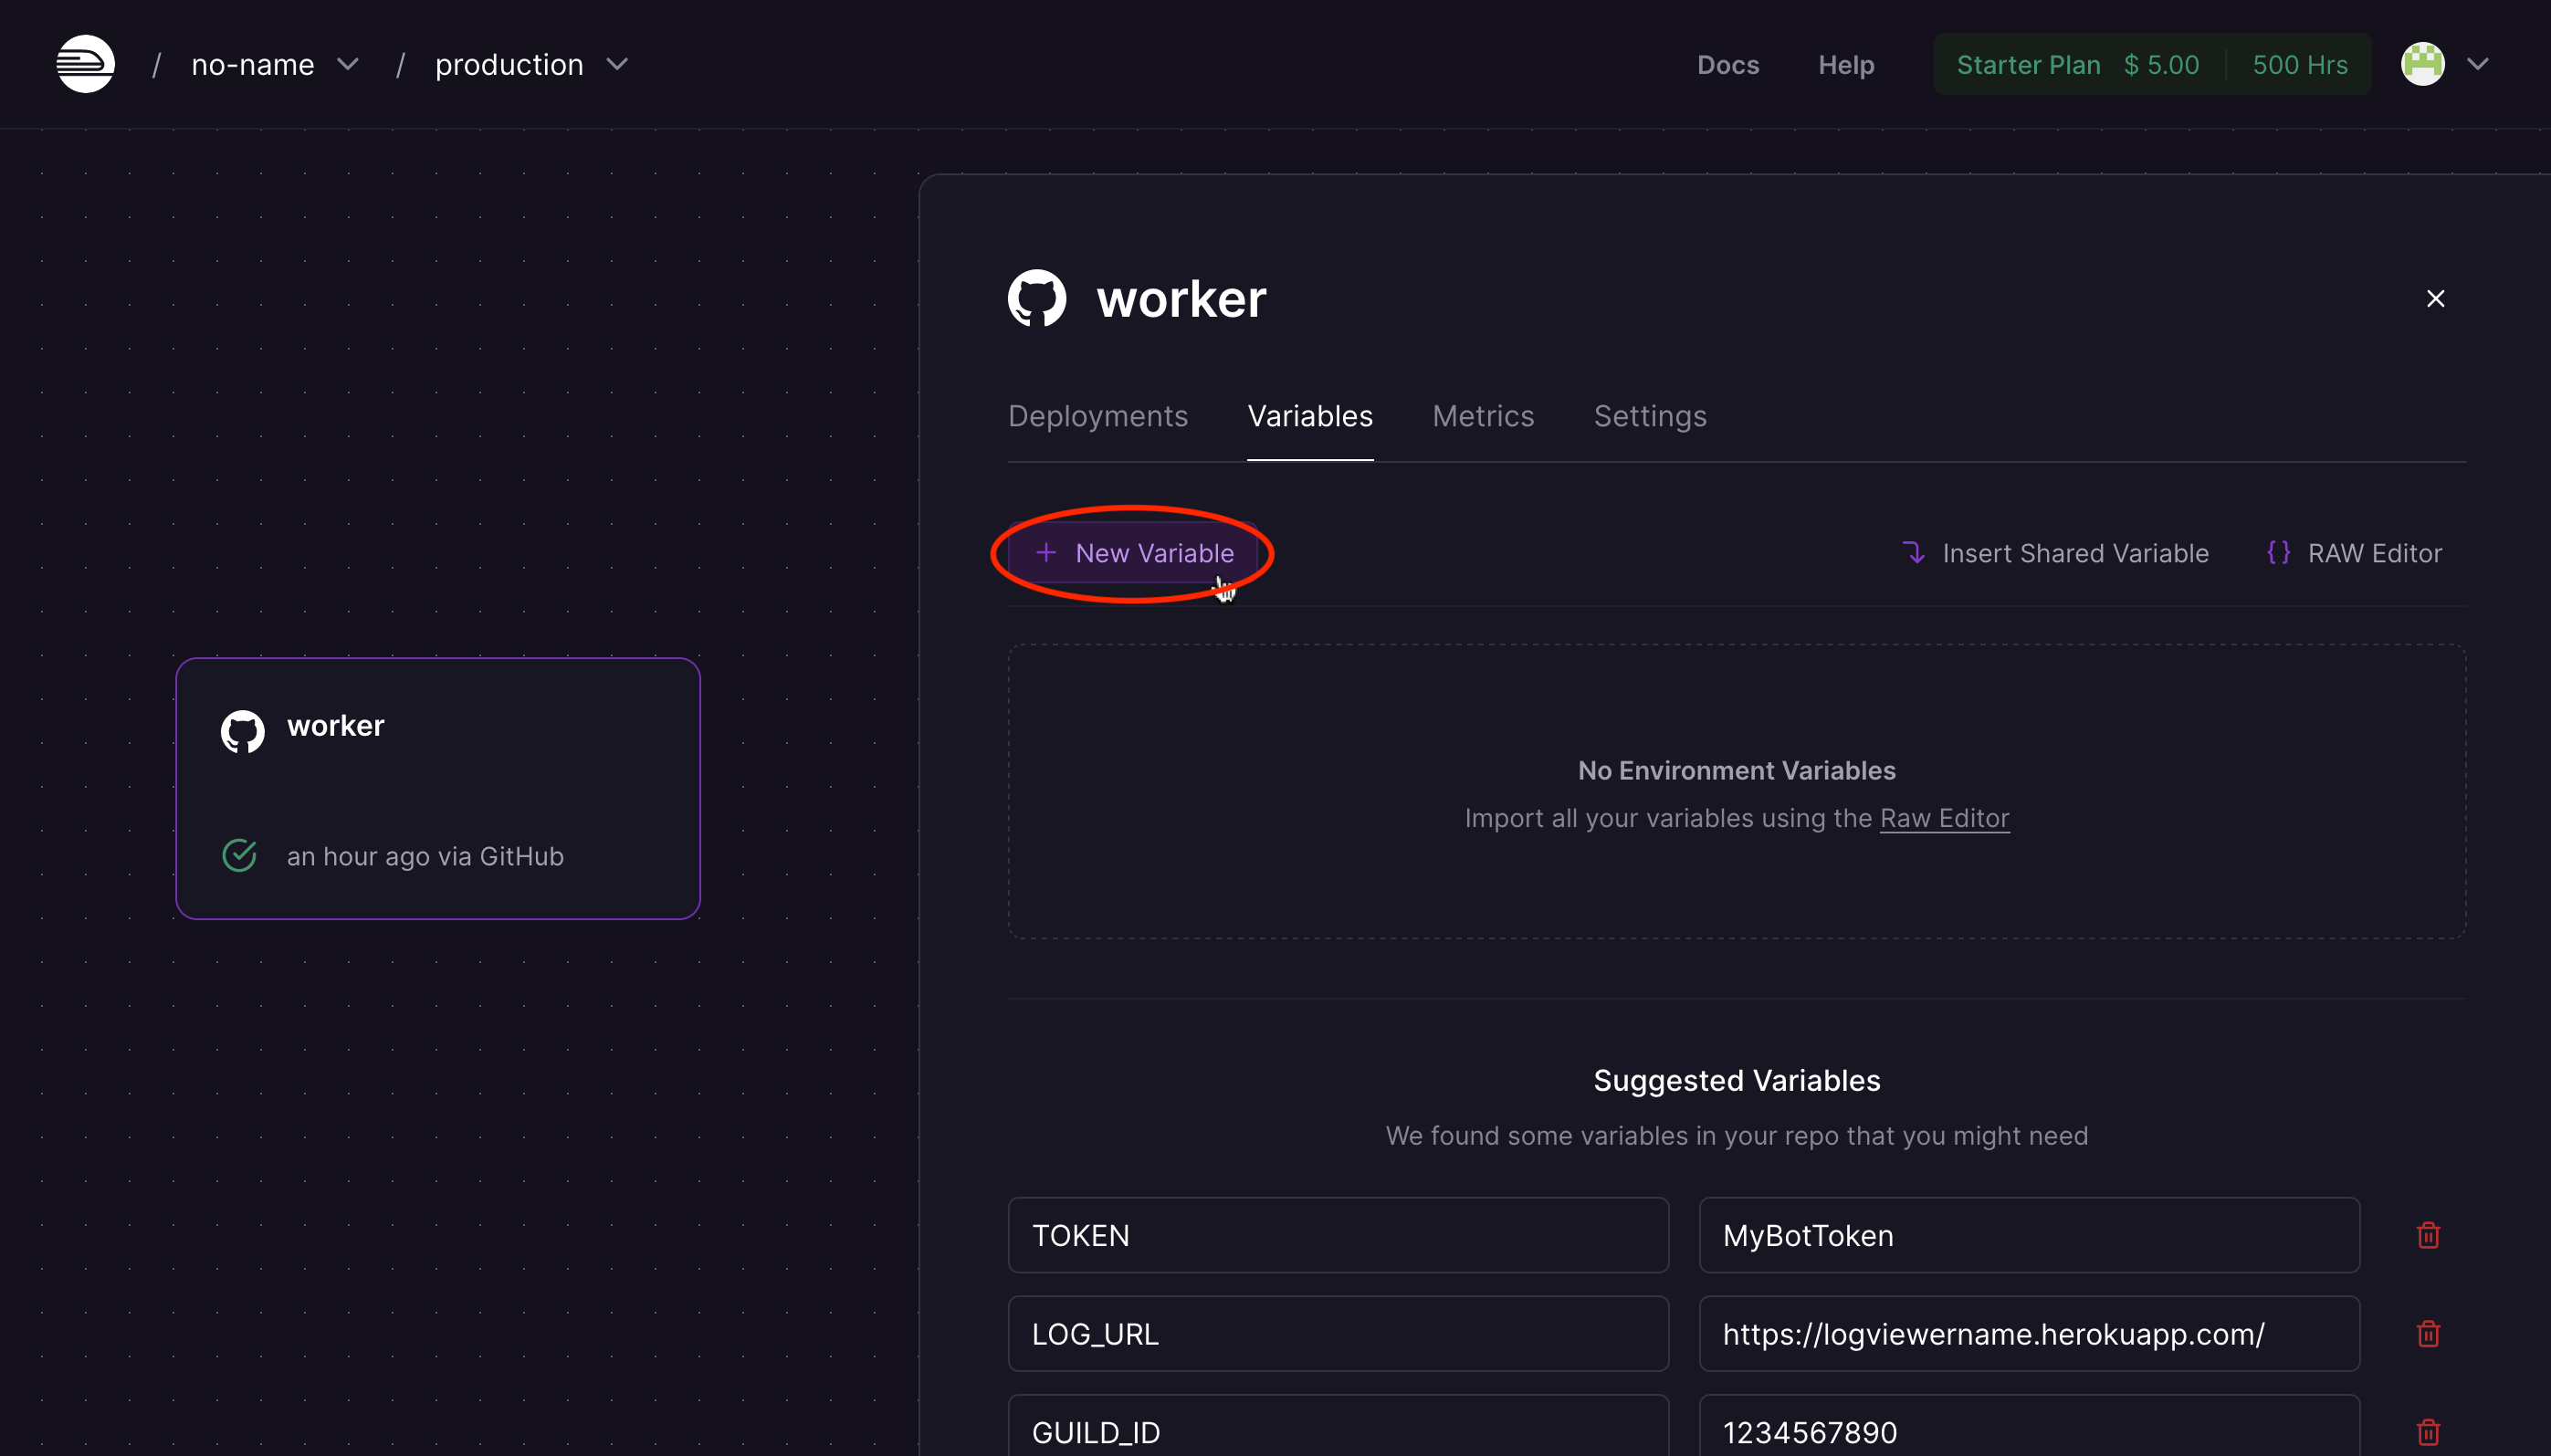The image size is (2551, 1456).
Task: Open Docs from the top navigation
Action: pyautogui.click(x=1728, y=64)
